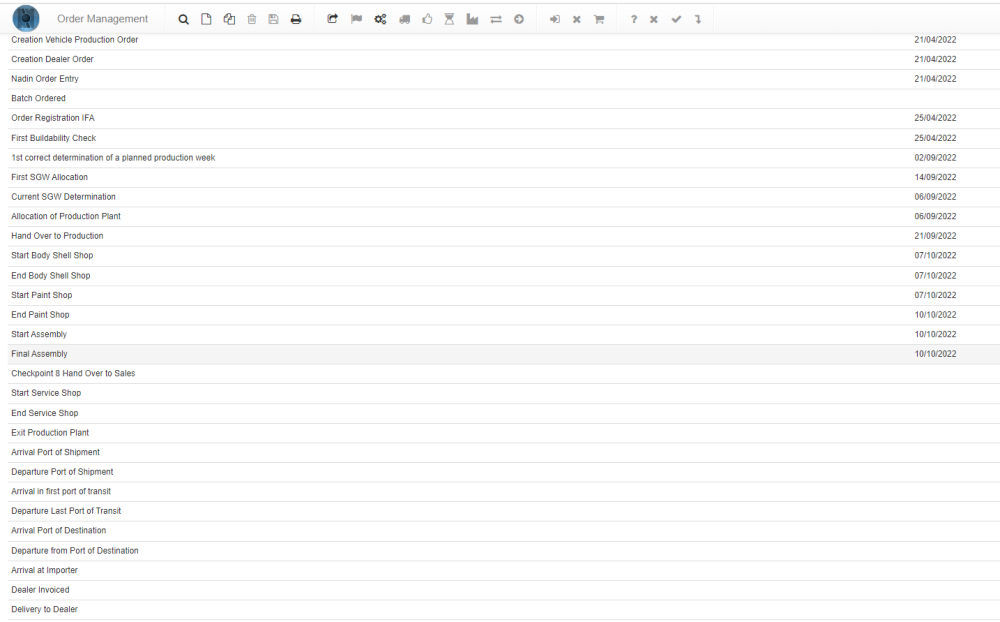Click date 21/09/2022 of Hand Over to Production
The height and width of the screenshot is (622, 1000).
935,236
